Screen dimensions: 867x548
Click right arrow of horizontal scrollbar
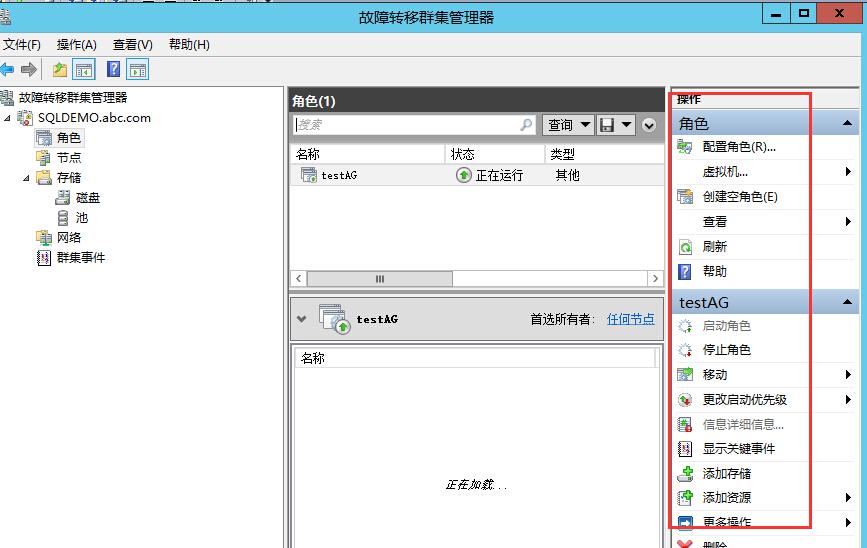coord(655,278)
